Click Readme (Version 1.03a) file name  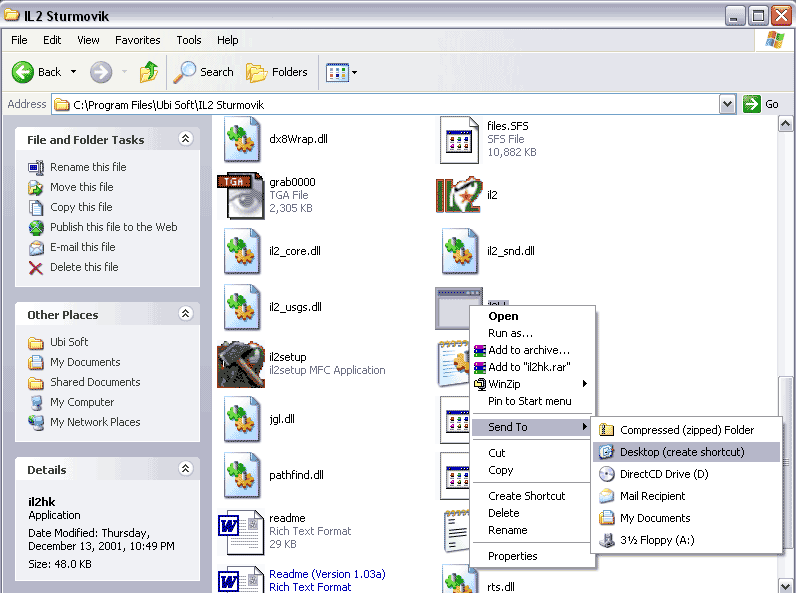point(327,574)
